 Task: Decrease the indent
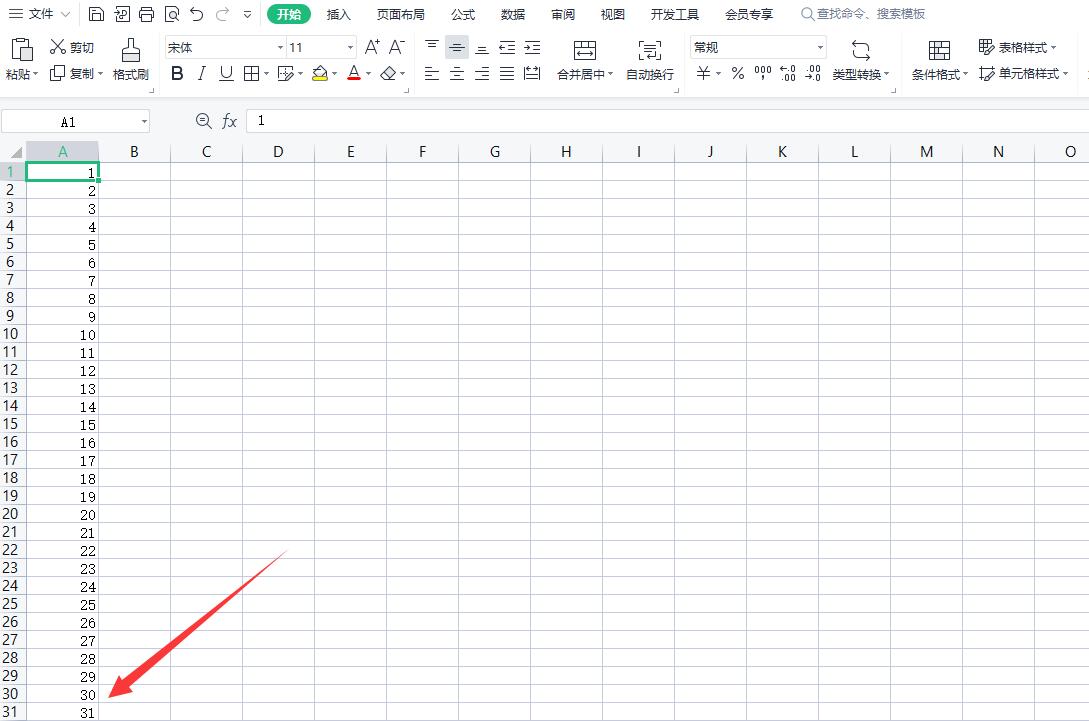coord(507,47)
